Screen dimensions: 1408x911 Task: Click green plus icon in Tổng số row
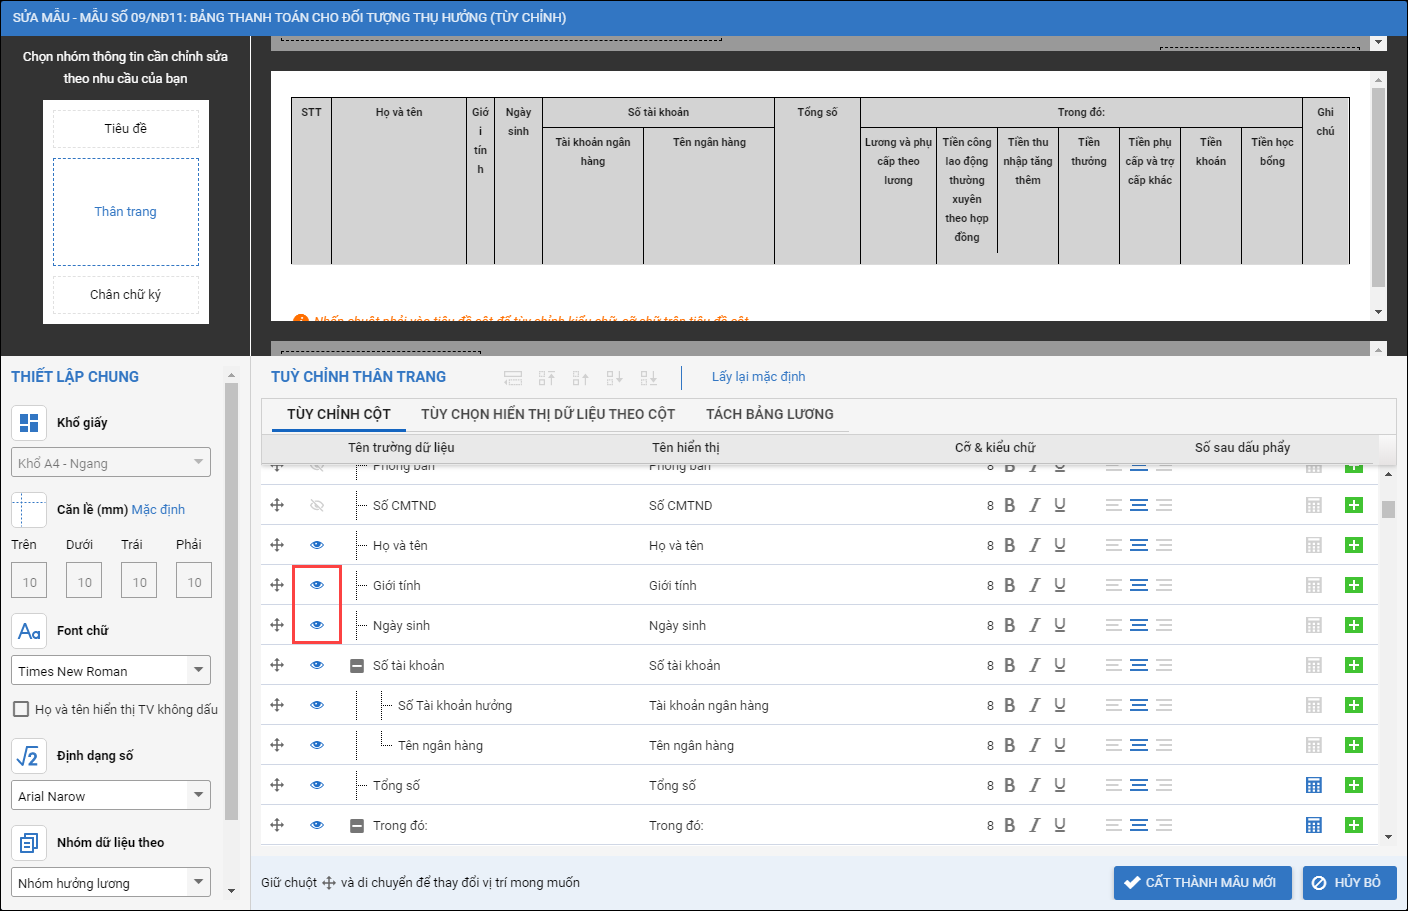1353,785
